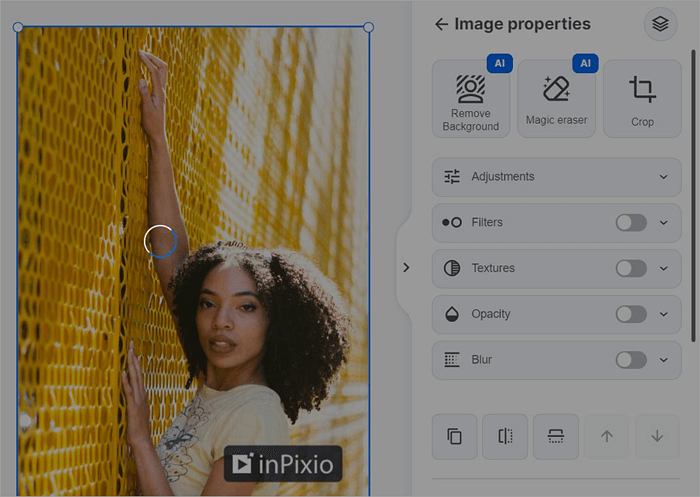Expand the Adjustments section chevron

coord(664,177)
